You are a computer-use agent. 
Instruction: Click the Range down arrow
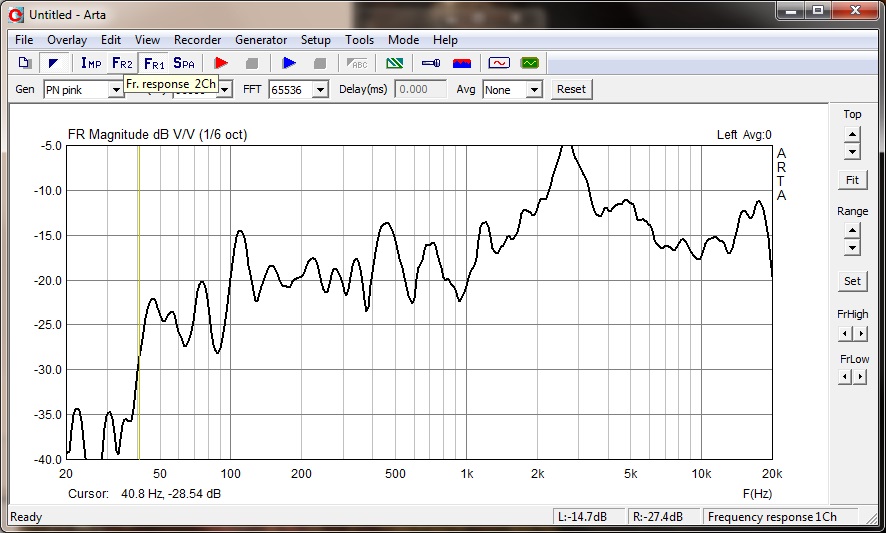coord(852,248)
